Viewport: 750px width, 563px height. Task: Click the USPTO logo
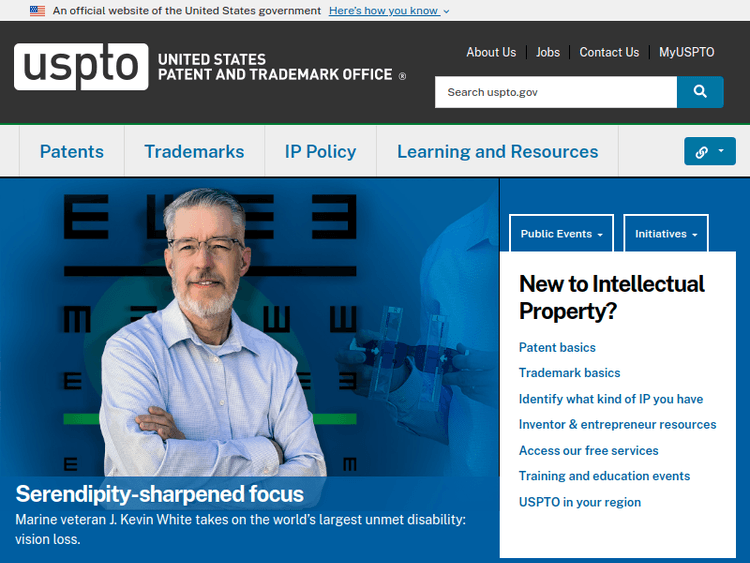point(81,66)
